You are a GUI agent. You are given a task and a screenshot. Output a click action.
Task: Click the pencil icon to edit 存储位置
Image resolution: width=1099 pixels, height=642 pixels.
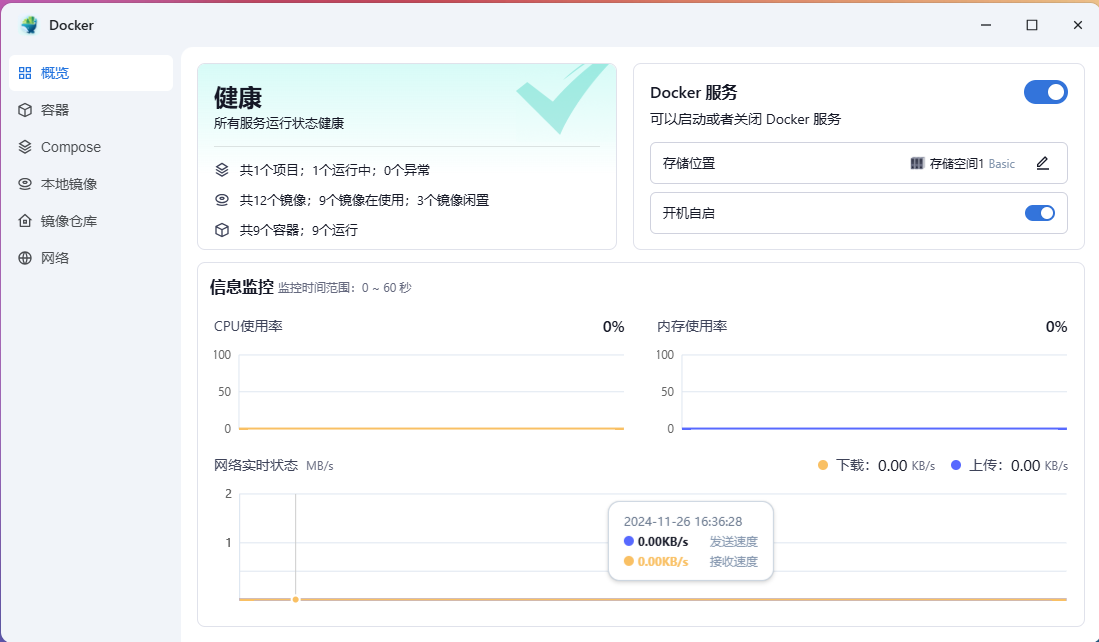coord(1043,163)
